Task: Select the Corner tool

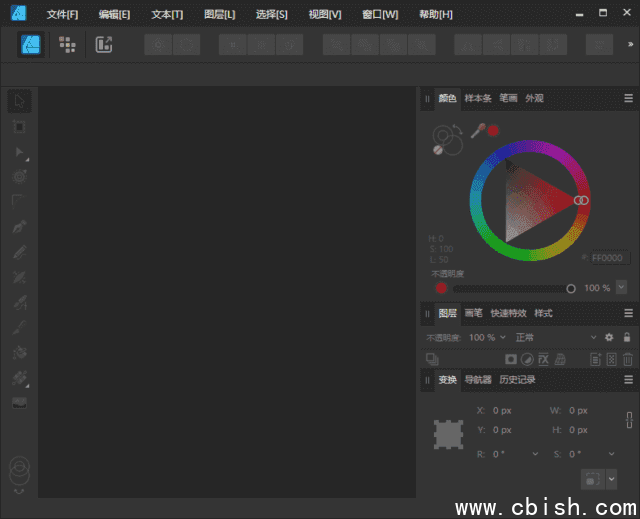Action: pyautogui.click(x=18, y=202)
